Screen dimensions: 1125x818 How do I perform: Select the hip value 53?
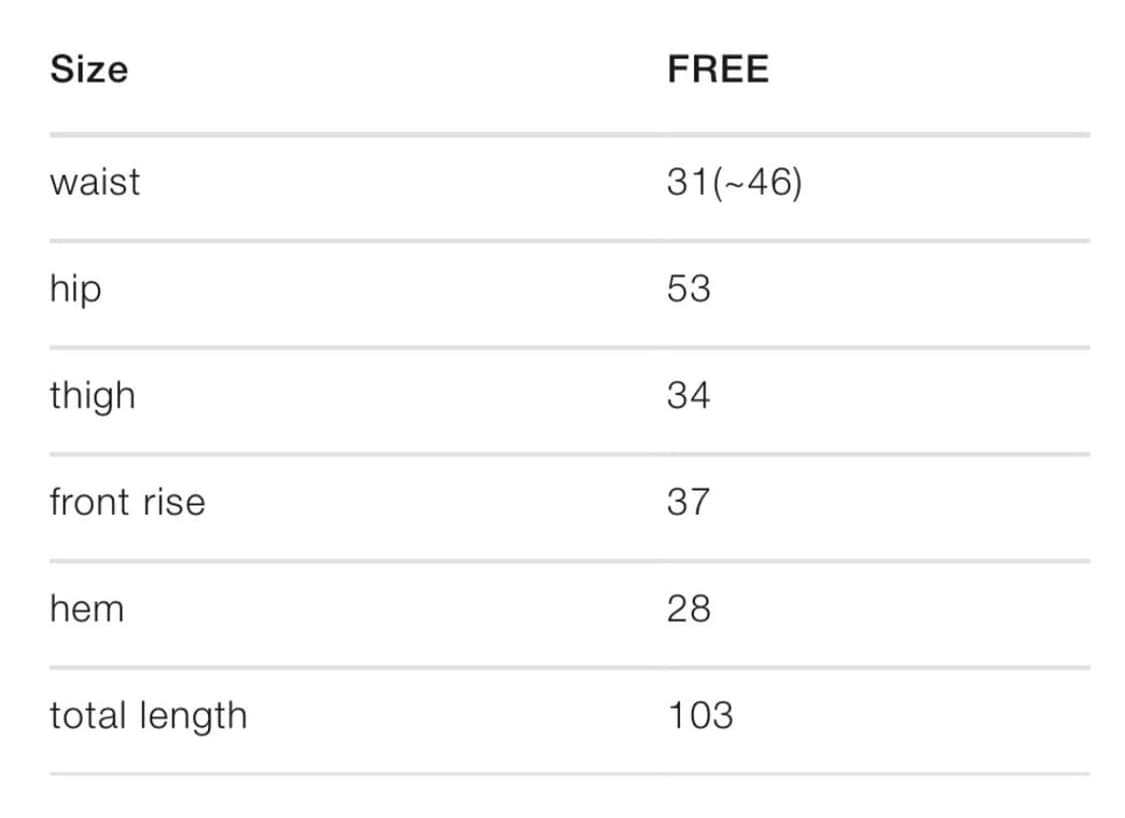[688, 290]
